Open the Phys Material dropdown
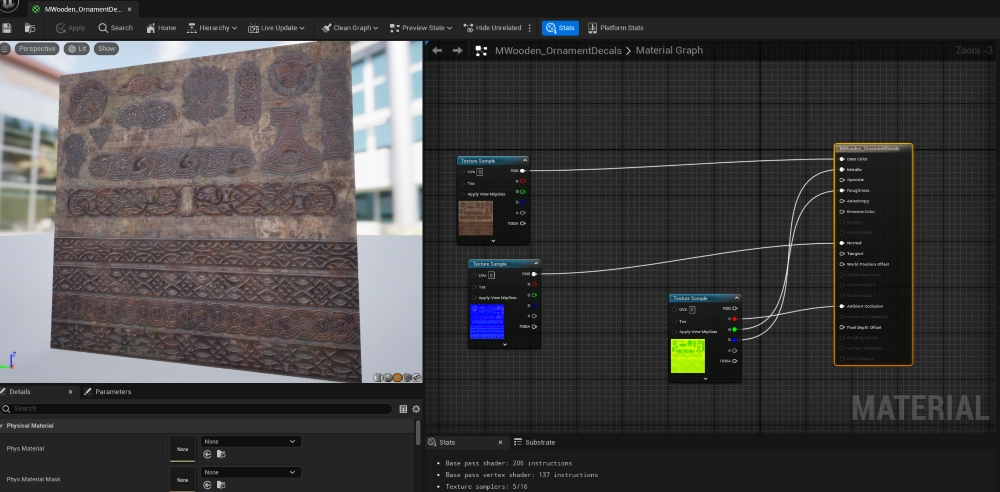 click(250, 441)
